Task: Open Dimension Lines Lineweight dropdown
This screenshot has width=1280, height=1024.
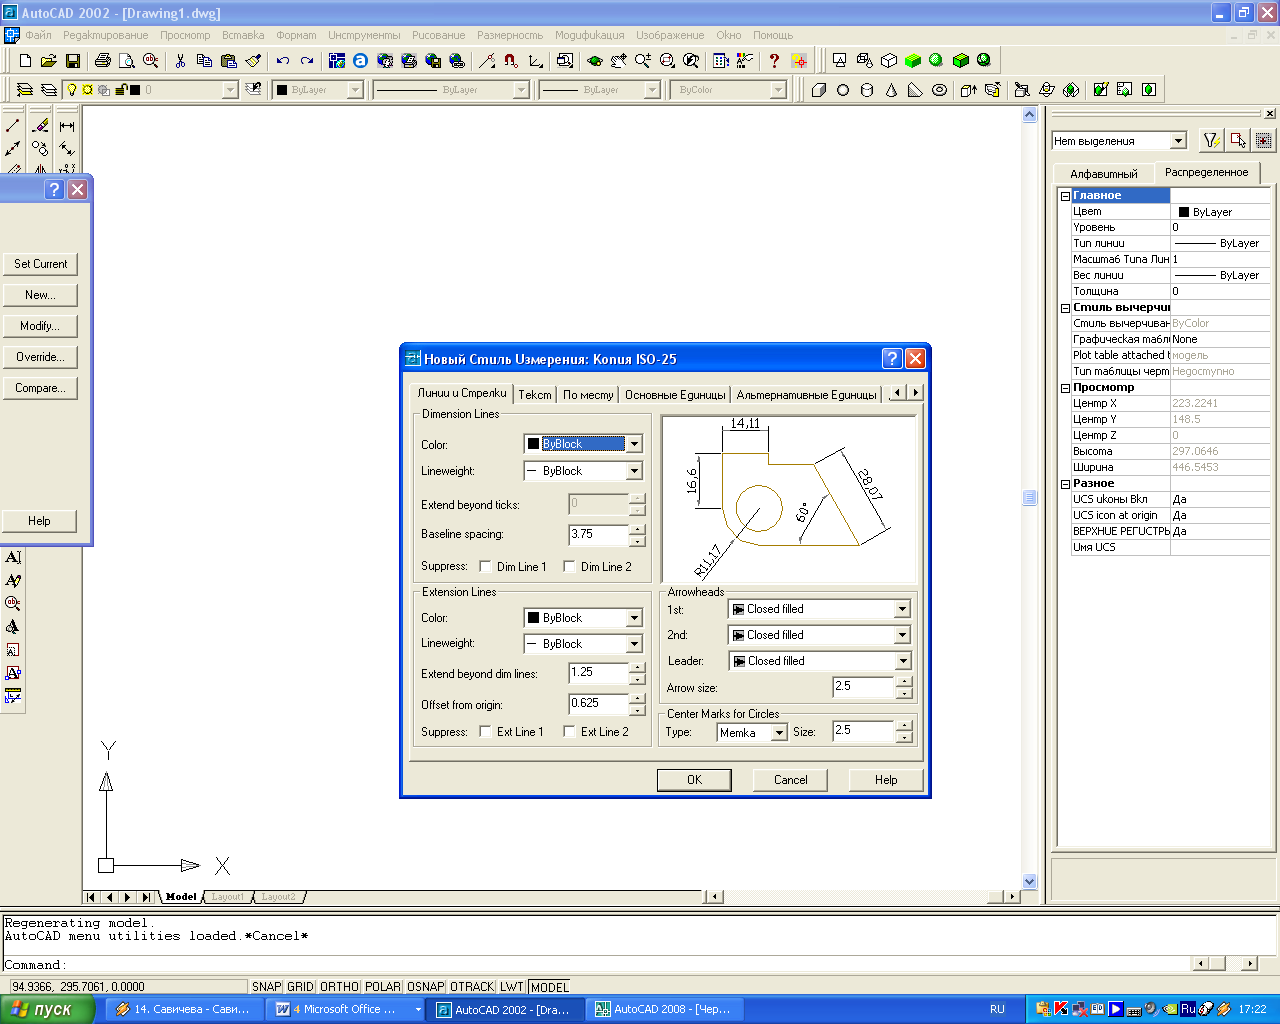Action: (634, 471)
